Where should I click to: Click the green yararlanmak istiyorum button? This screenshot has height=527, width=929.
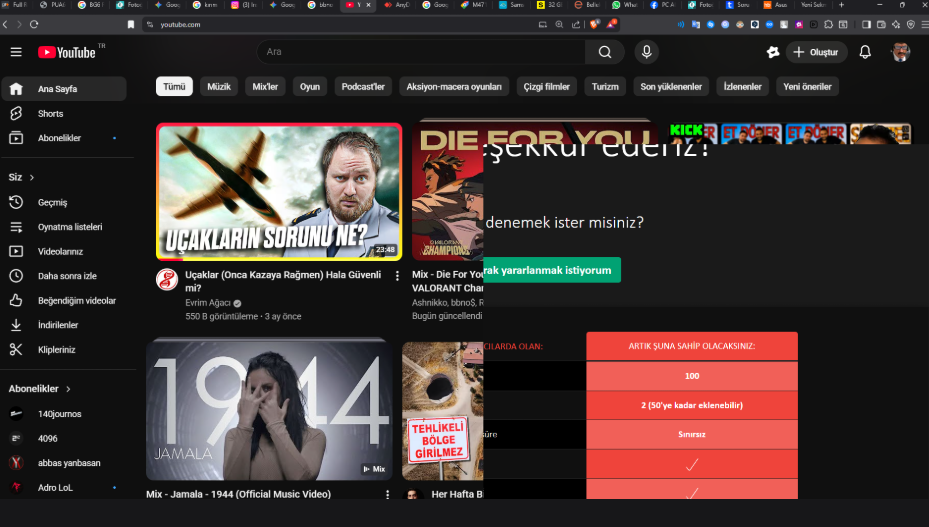click(552, 270)
